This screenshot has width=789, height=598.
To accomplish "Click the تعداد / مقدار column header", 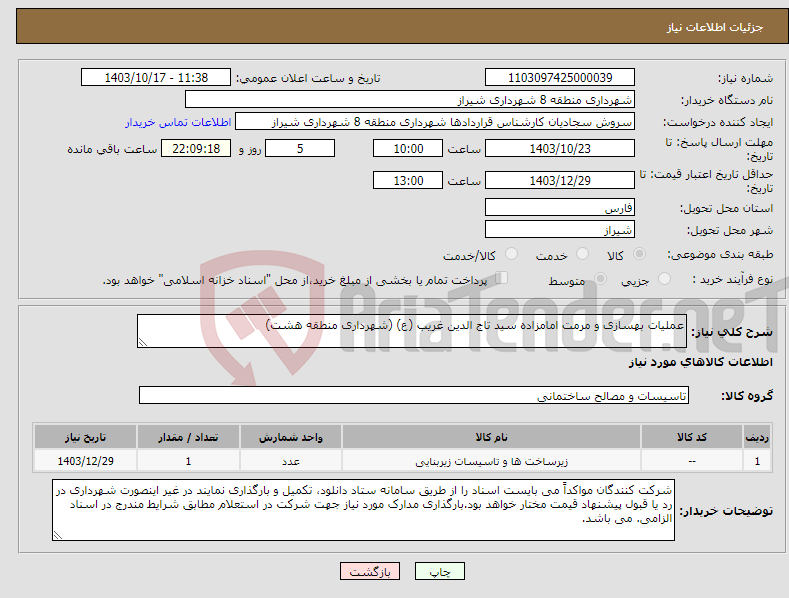I will 188,437.
